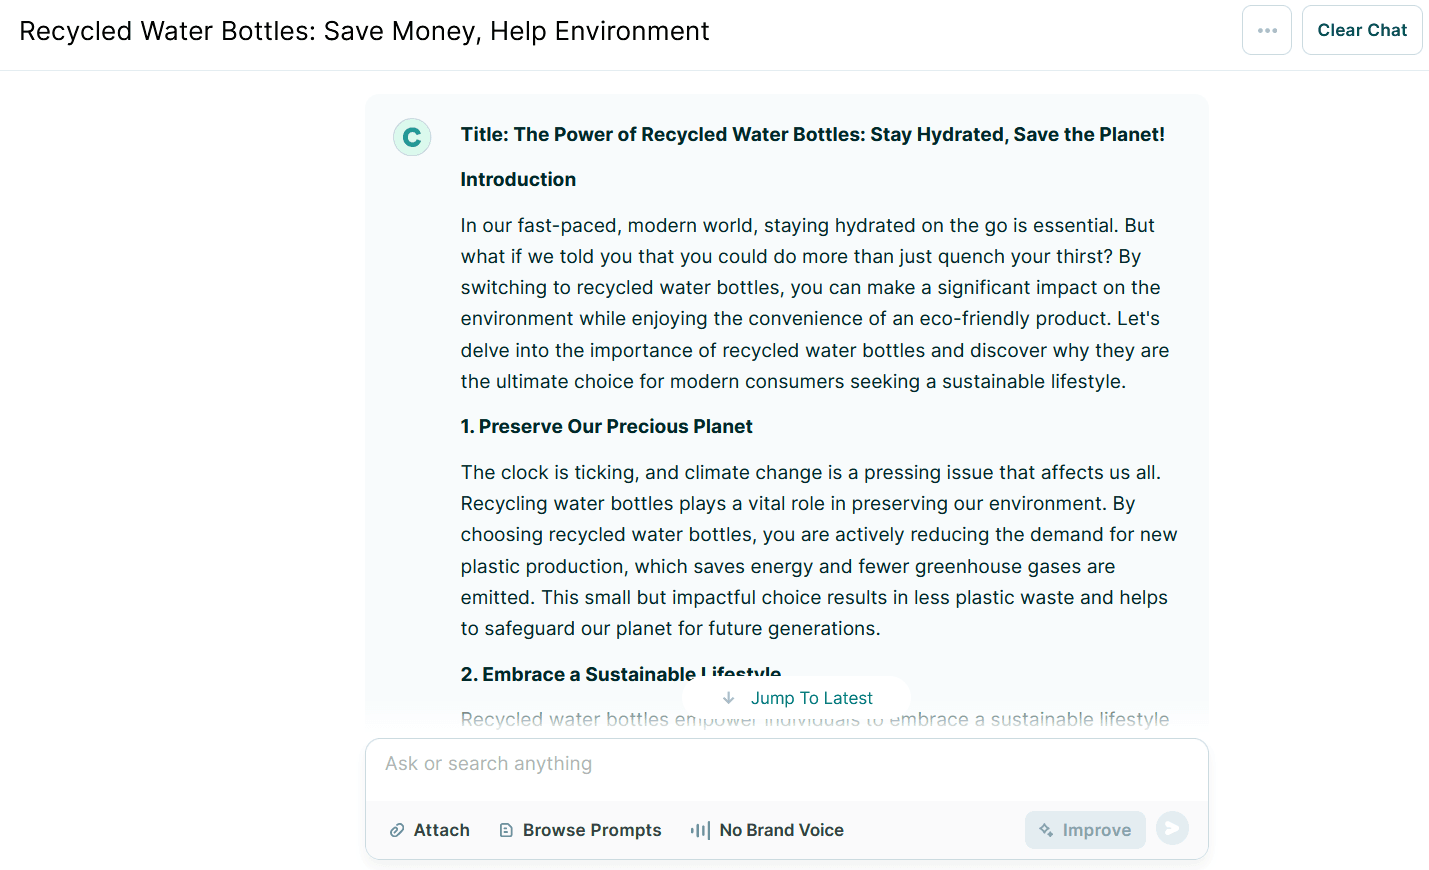Click the down arrow beside Jump To Latest

(729, 698)
